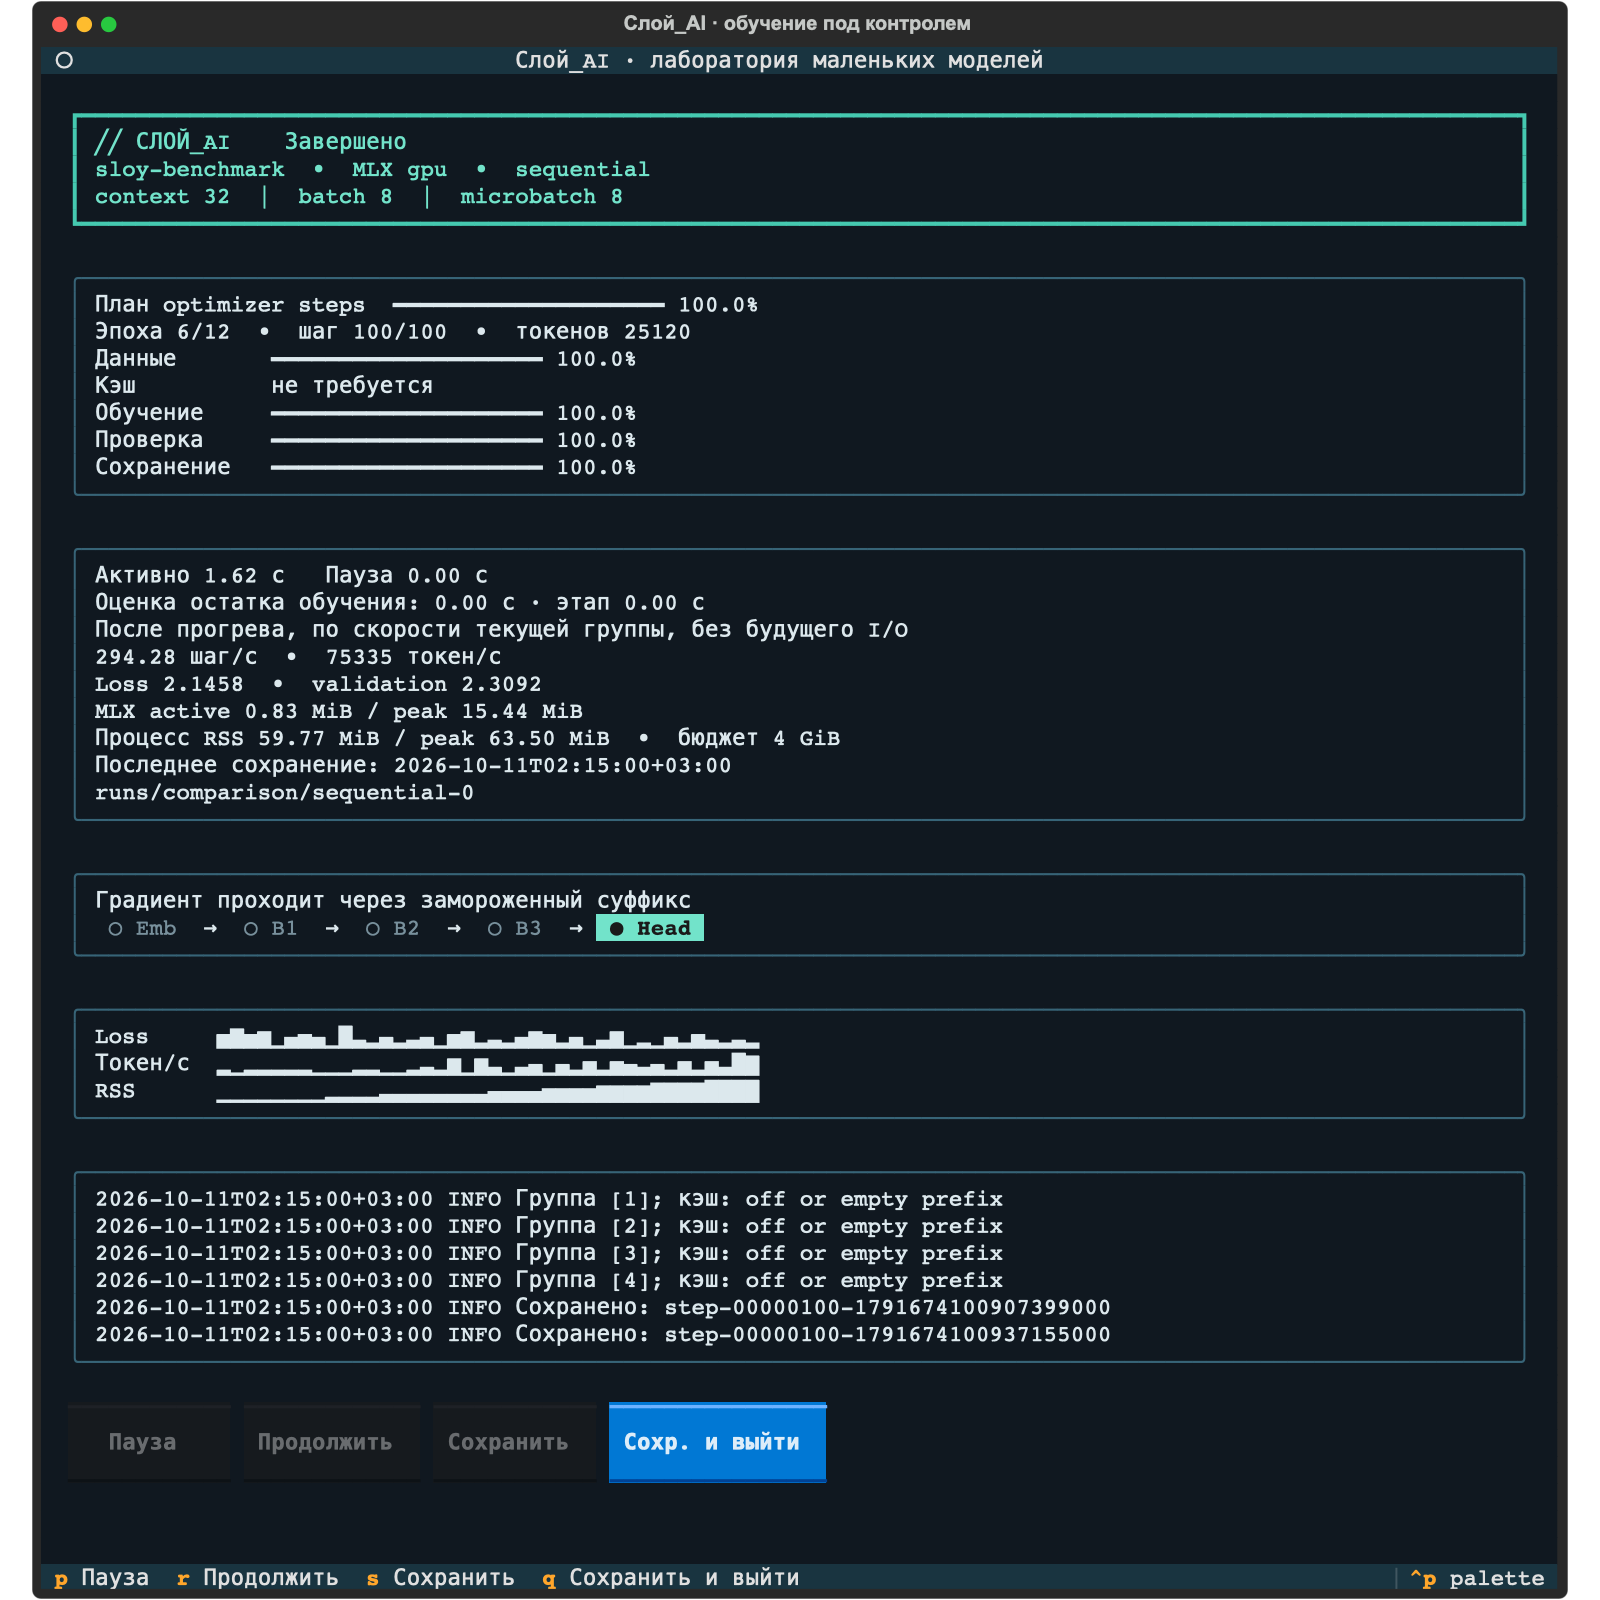Click the footer p Пауза shortcut
1600x1600 pixels.
click(101, 1578)
